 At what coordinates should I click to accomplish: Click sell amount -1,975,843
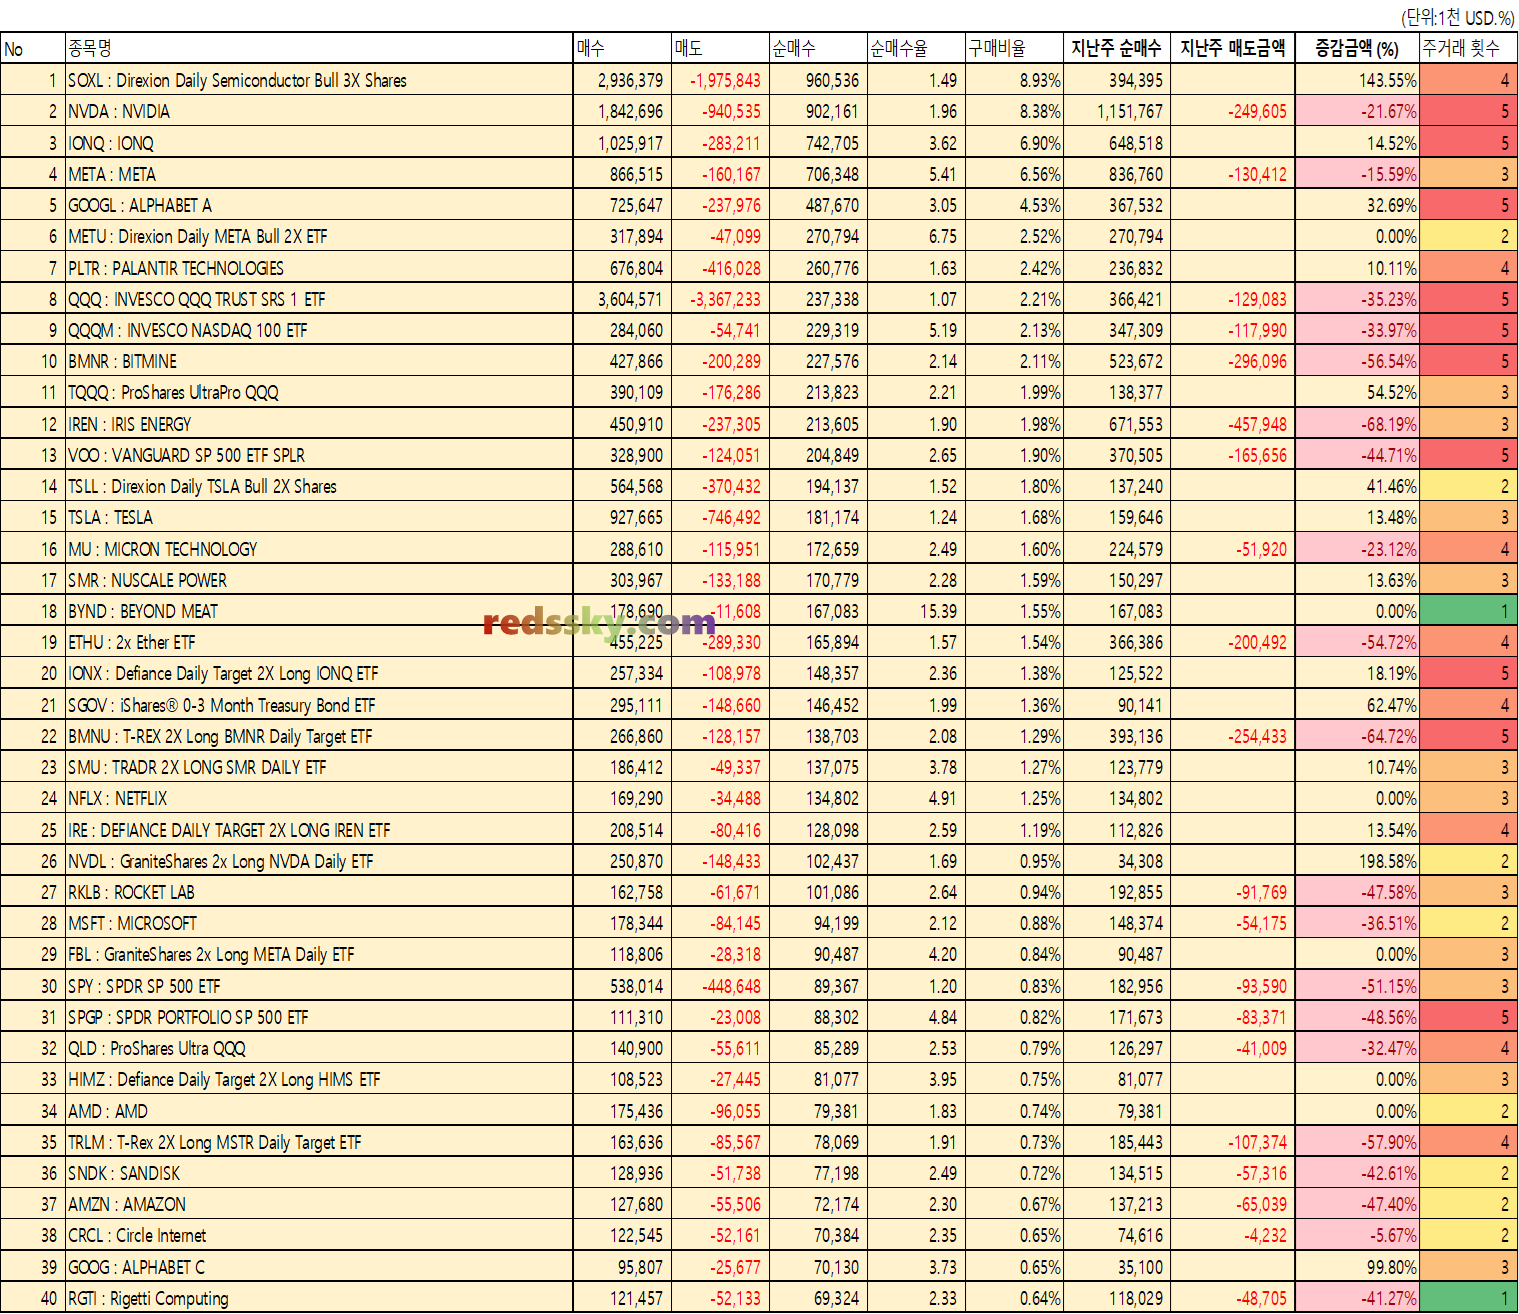point(719,80)
